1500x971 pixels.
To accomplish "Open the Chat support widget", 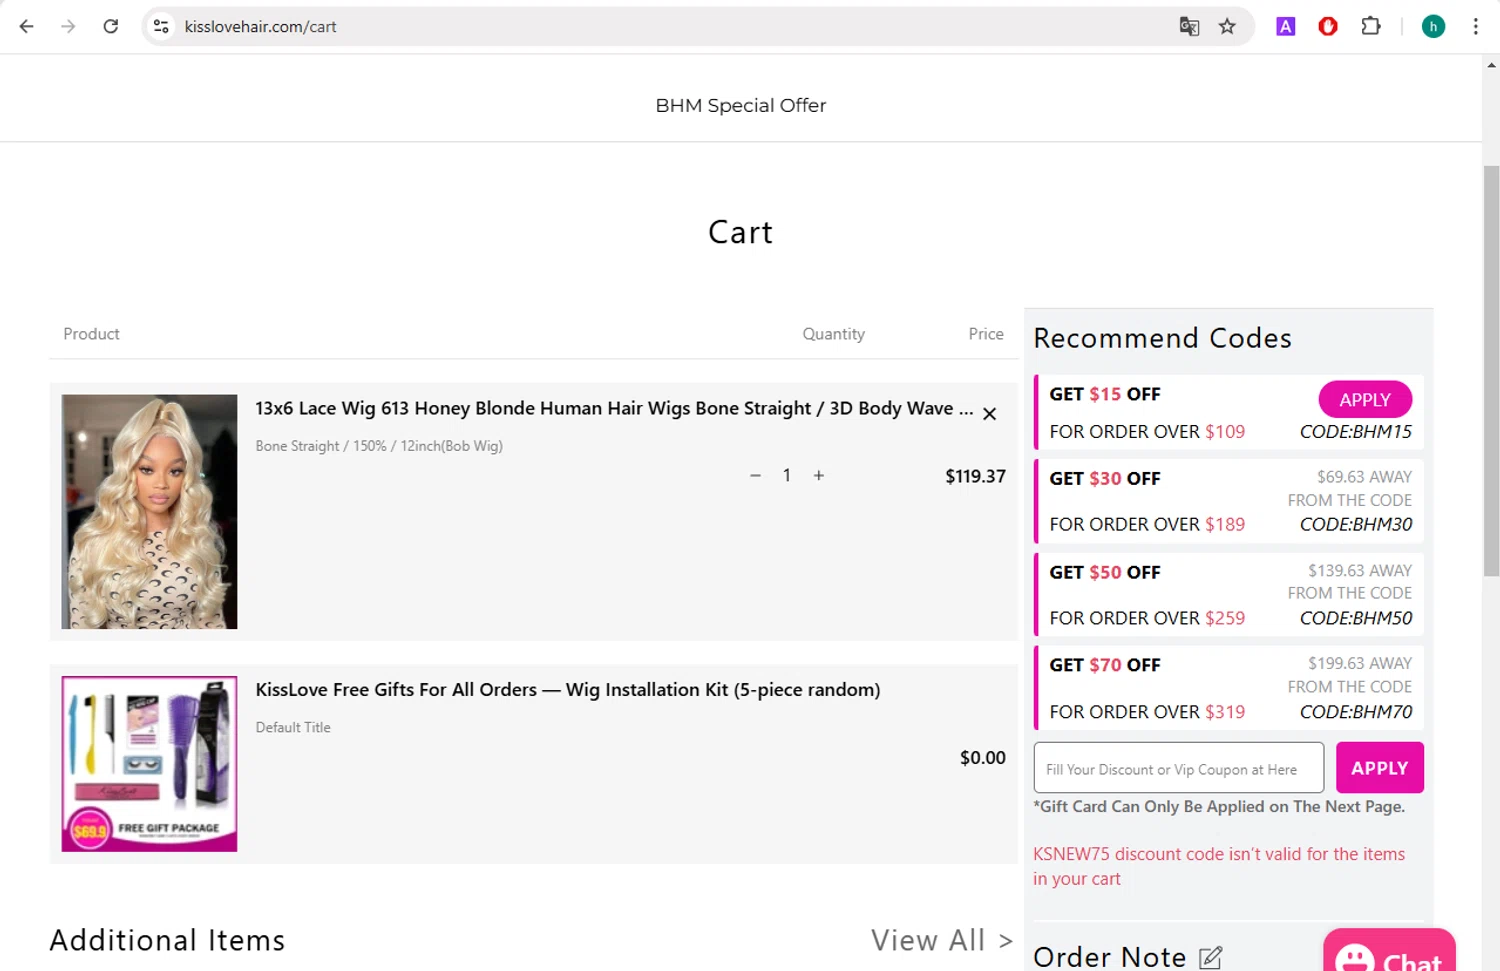I will [1389, 955].
